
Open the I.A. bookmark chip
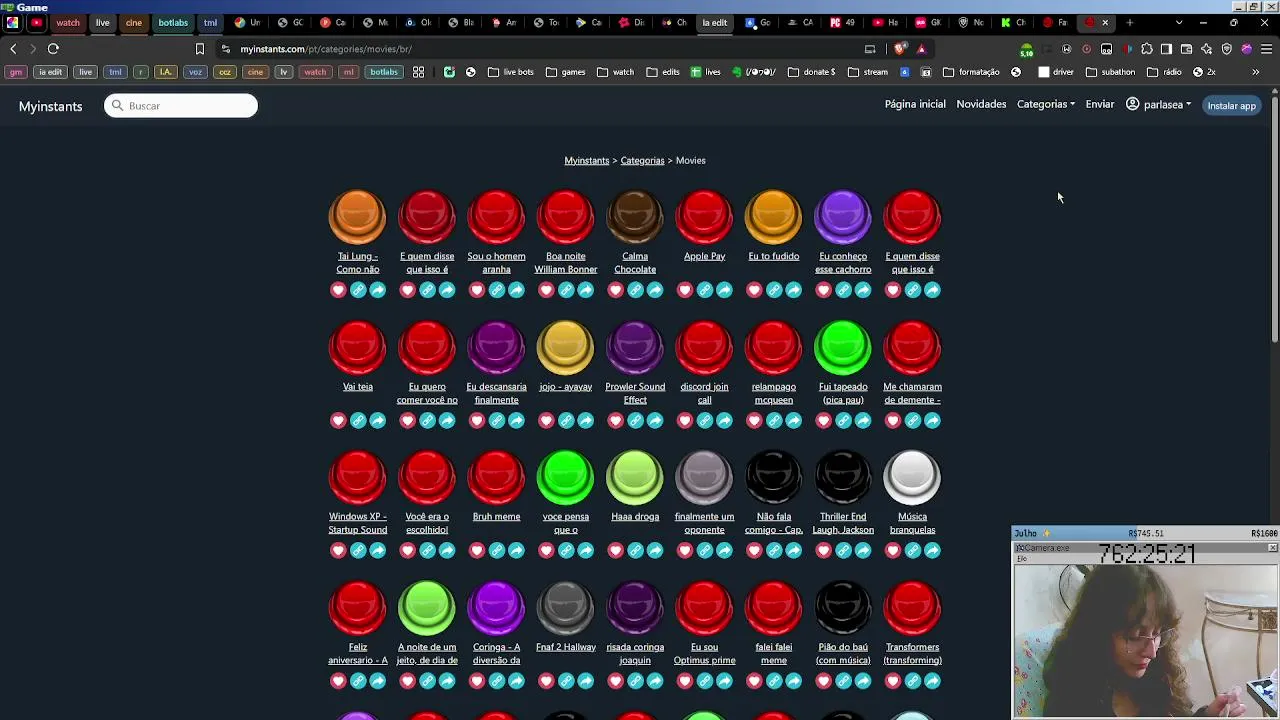pyautogui.click(x=166, y=72)
